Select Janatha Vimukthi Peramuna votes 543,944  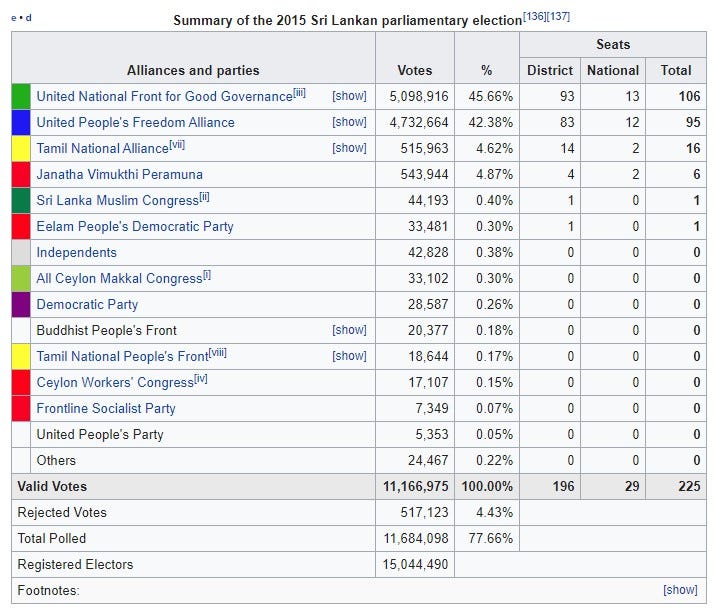coord(424,174)
